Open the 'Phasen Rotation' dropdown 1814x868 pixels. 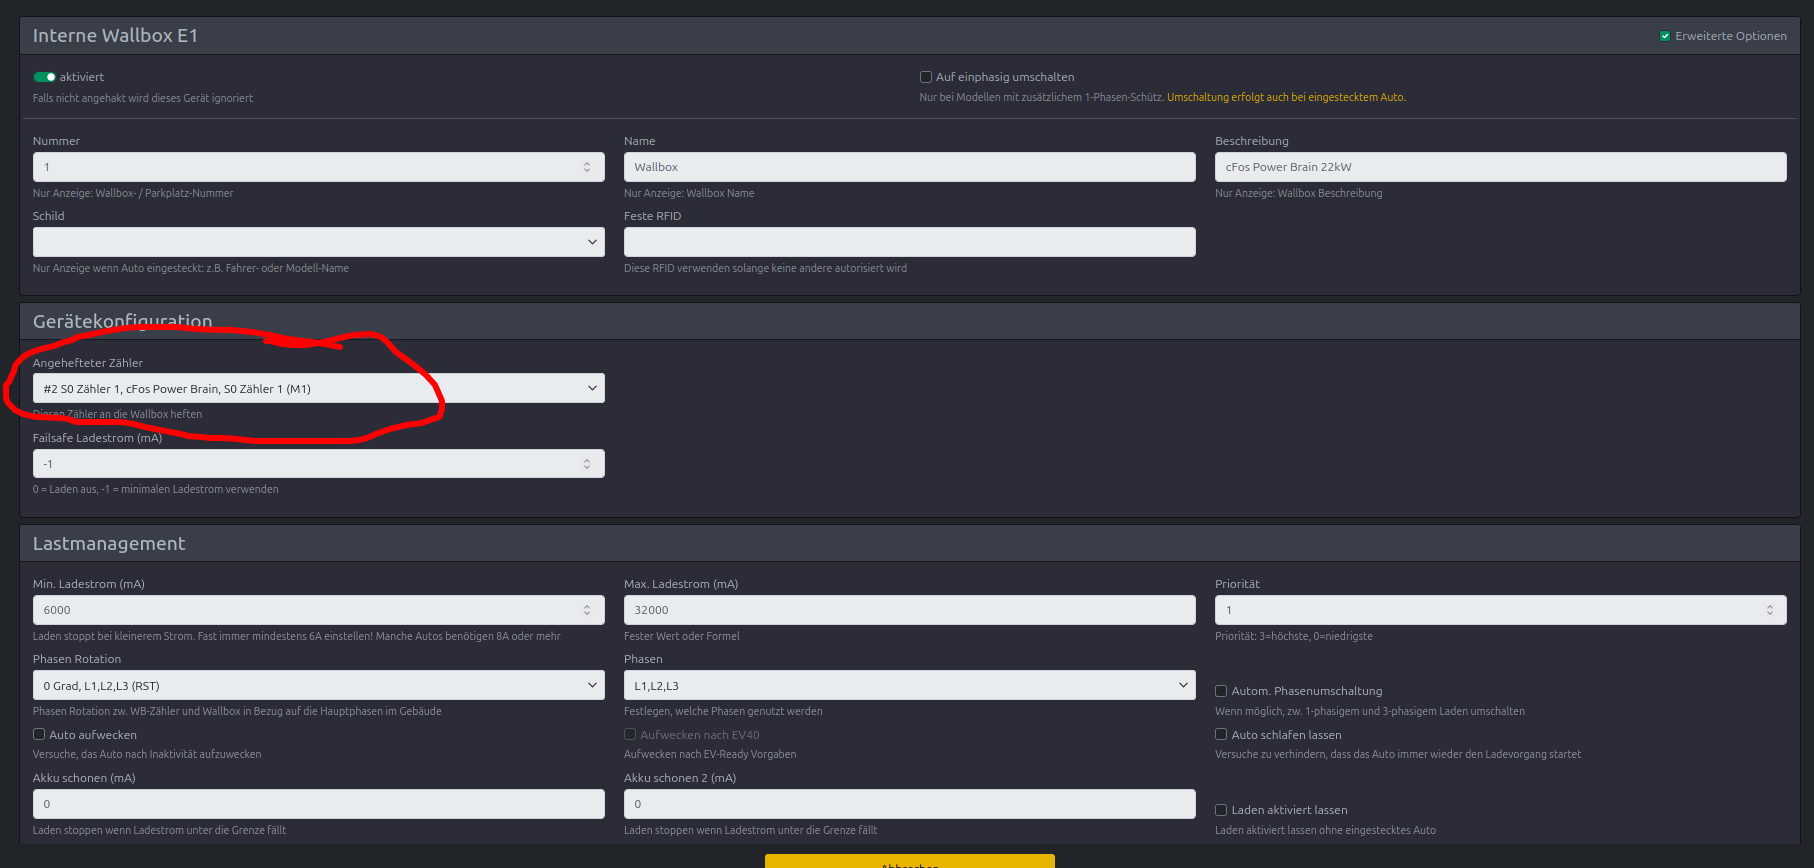click(318, 685)
